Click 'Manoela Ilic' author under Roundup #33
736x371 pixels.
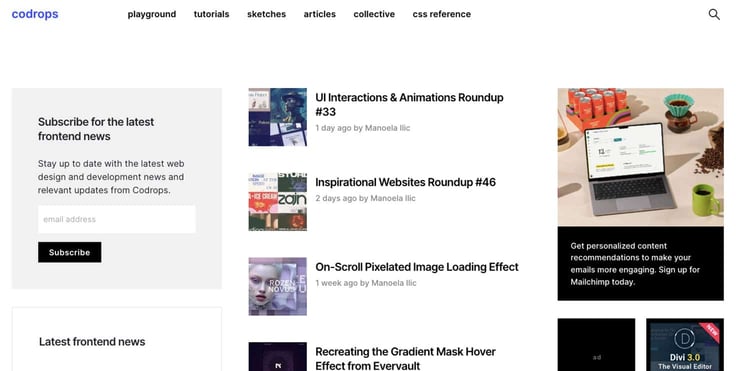click(388, 128)
